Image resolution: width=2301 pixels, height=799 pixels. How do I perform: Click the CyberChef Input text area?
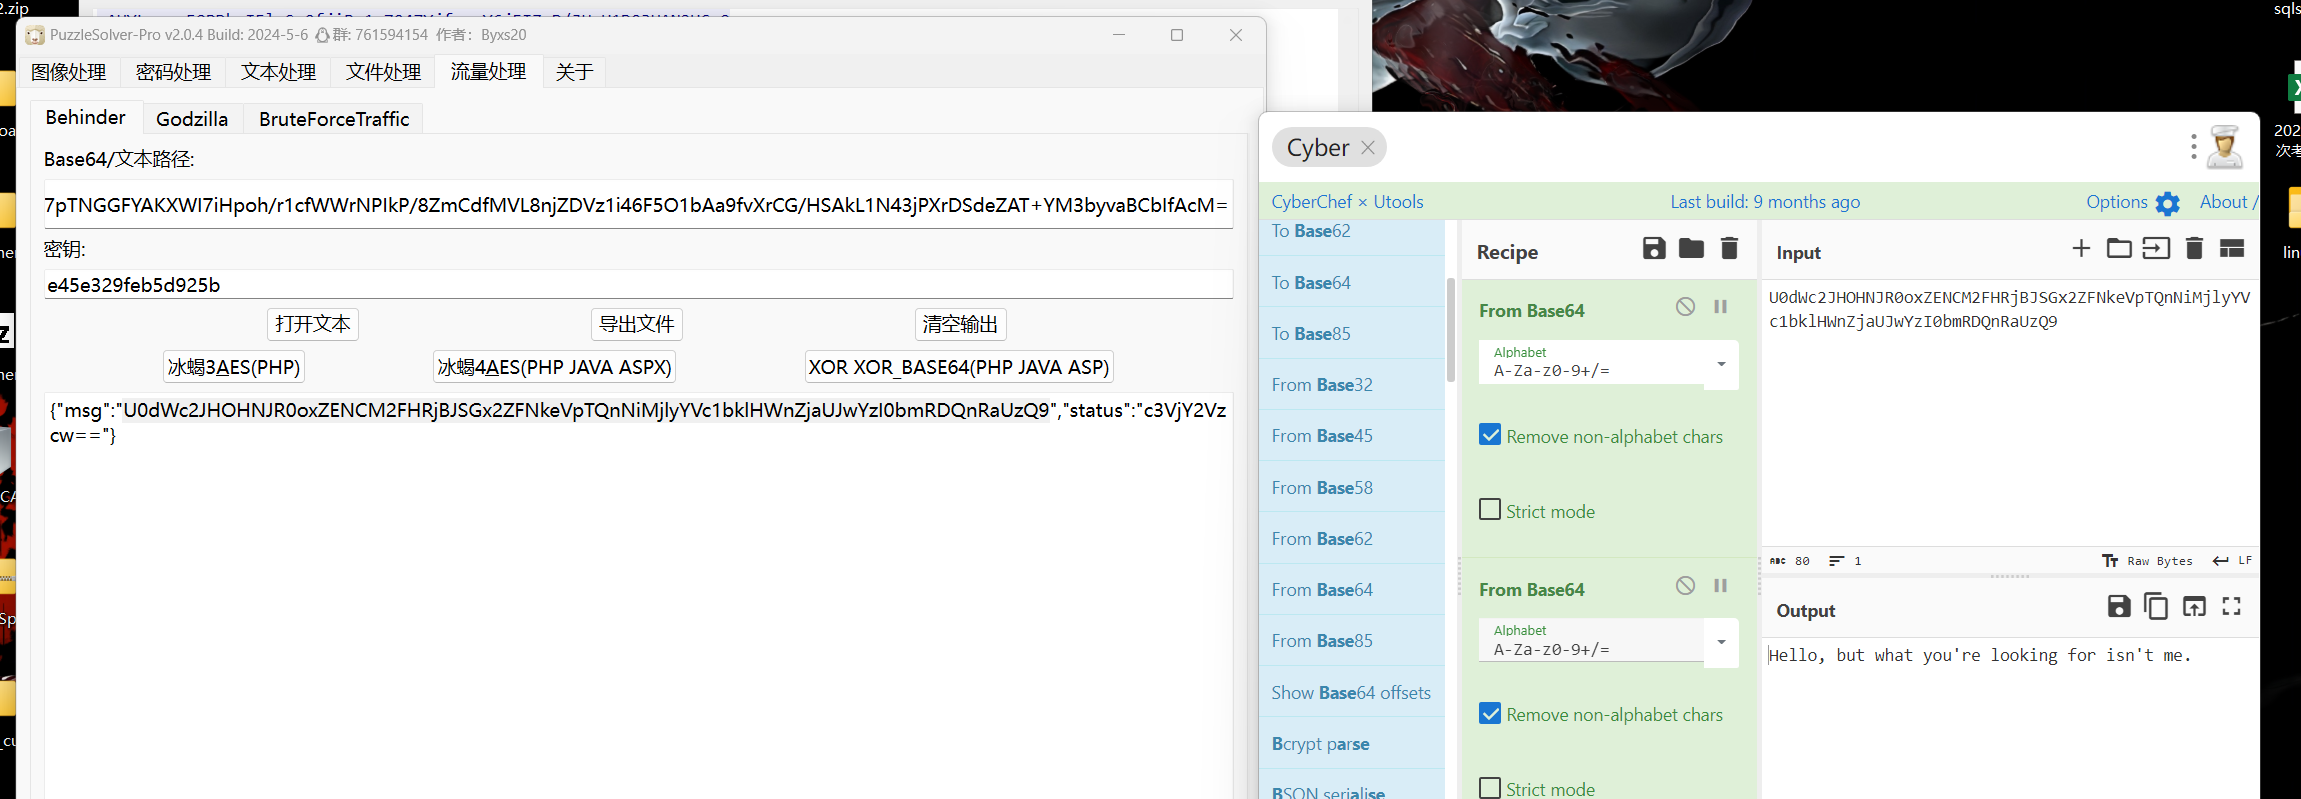2010,412
